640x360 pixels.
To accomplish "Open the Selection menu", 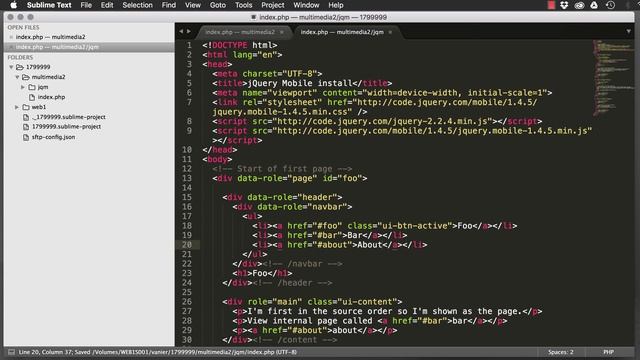I will (x=138, y=5).
